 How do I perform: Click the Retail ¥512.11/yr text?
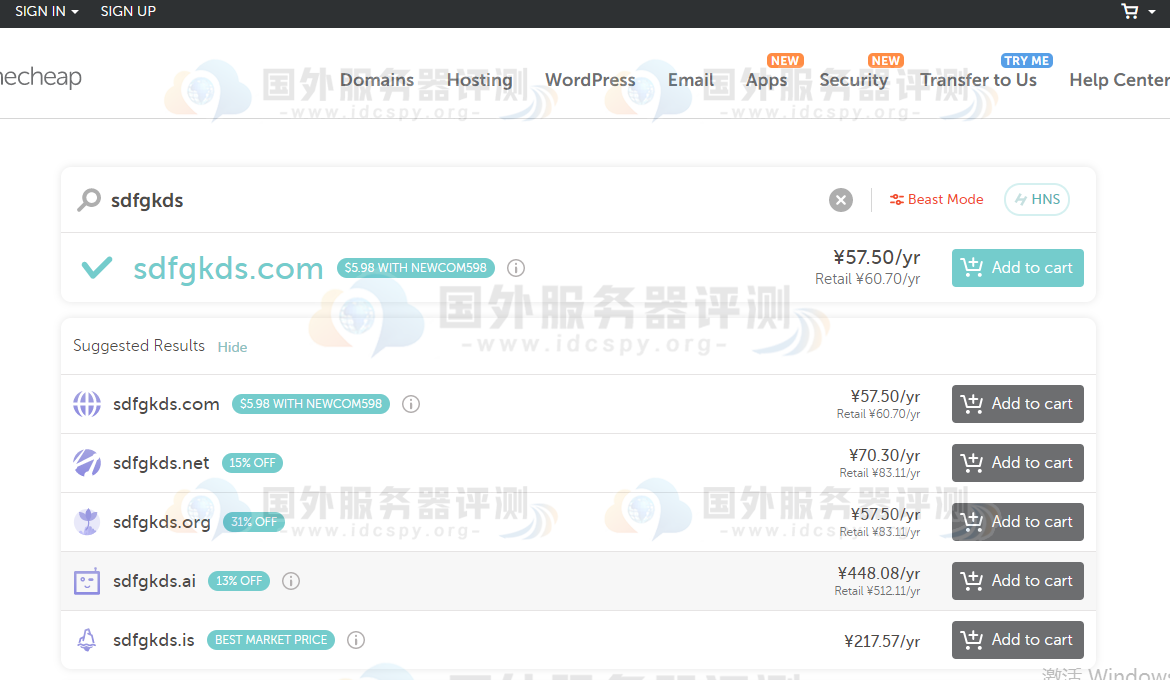pyautogui.click(x=878, y=591)
